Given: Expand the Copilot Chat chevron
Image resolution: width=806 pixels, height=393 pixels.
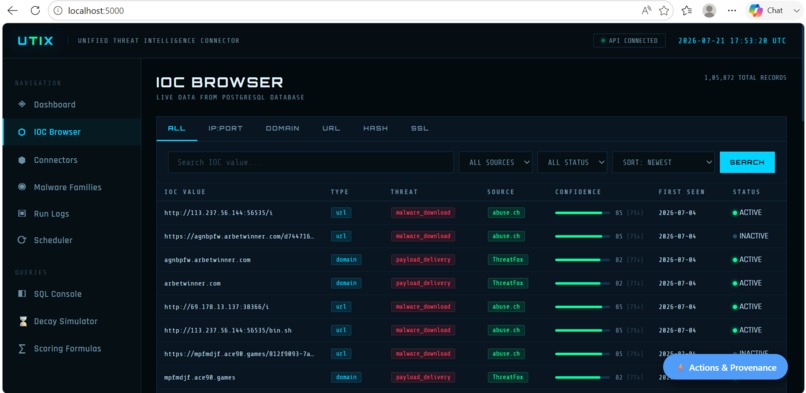Looking at the screenshot, I should [796, 10].
